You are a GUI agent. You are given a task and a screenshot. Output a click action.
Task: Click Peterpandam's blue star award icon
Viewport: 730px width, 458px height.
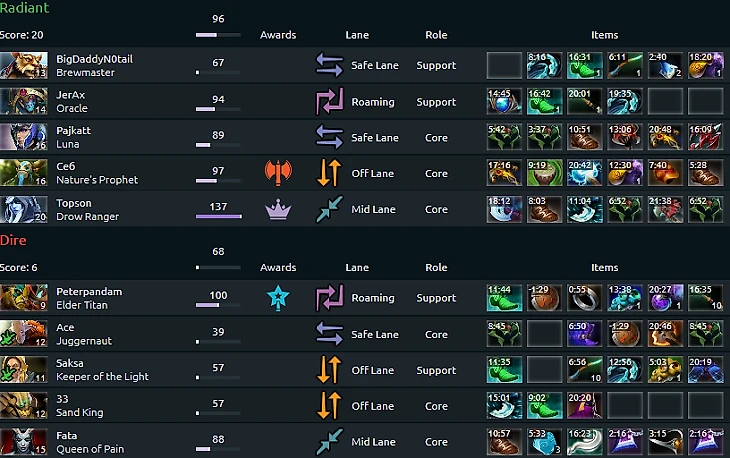[x=278, y=297]
